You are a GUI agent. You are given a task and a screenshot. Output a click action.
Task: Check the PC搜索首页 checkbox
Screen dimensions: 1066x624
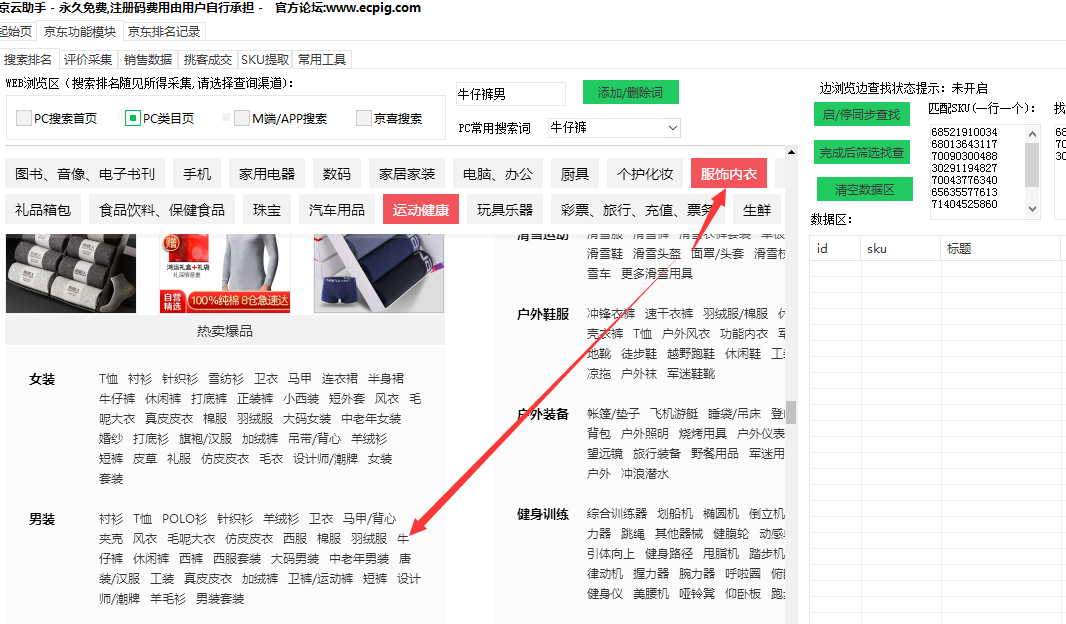[x=24, y=118]
